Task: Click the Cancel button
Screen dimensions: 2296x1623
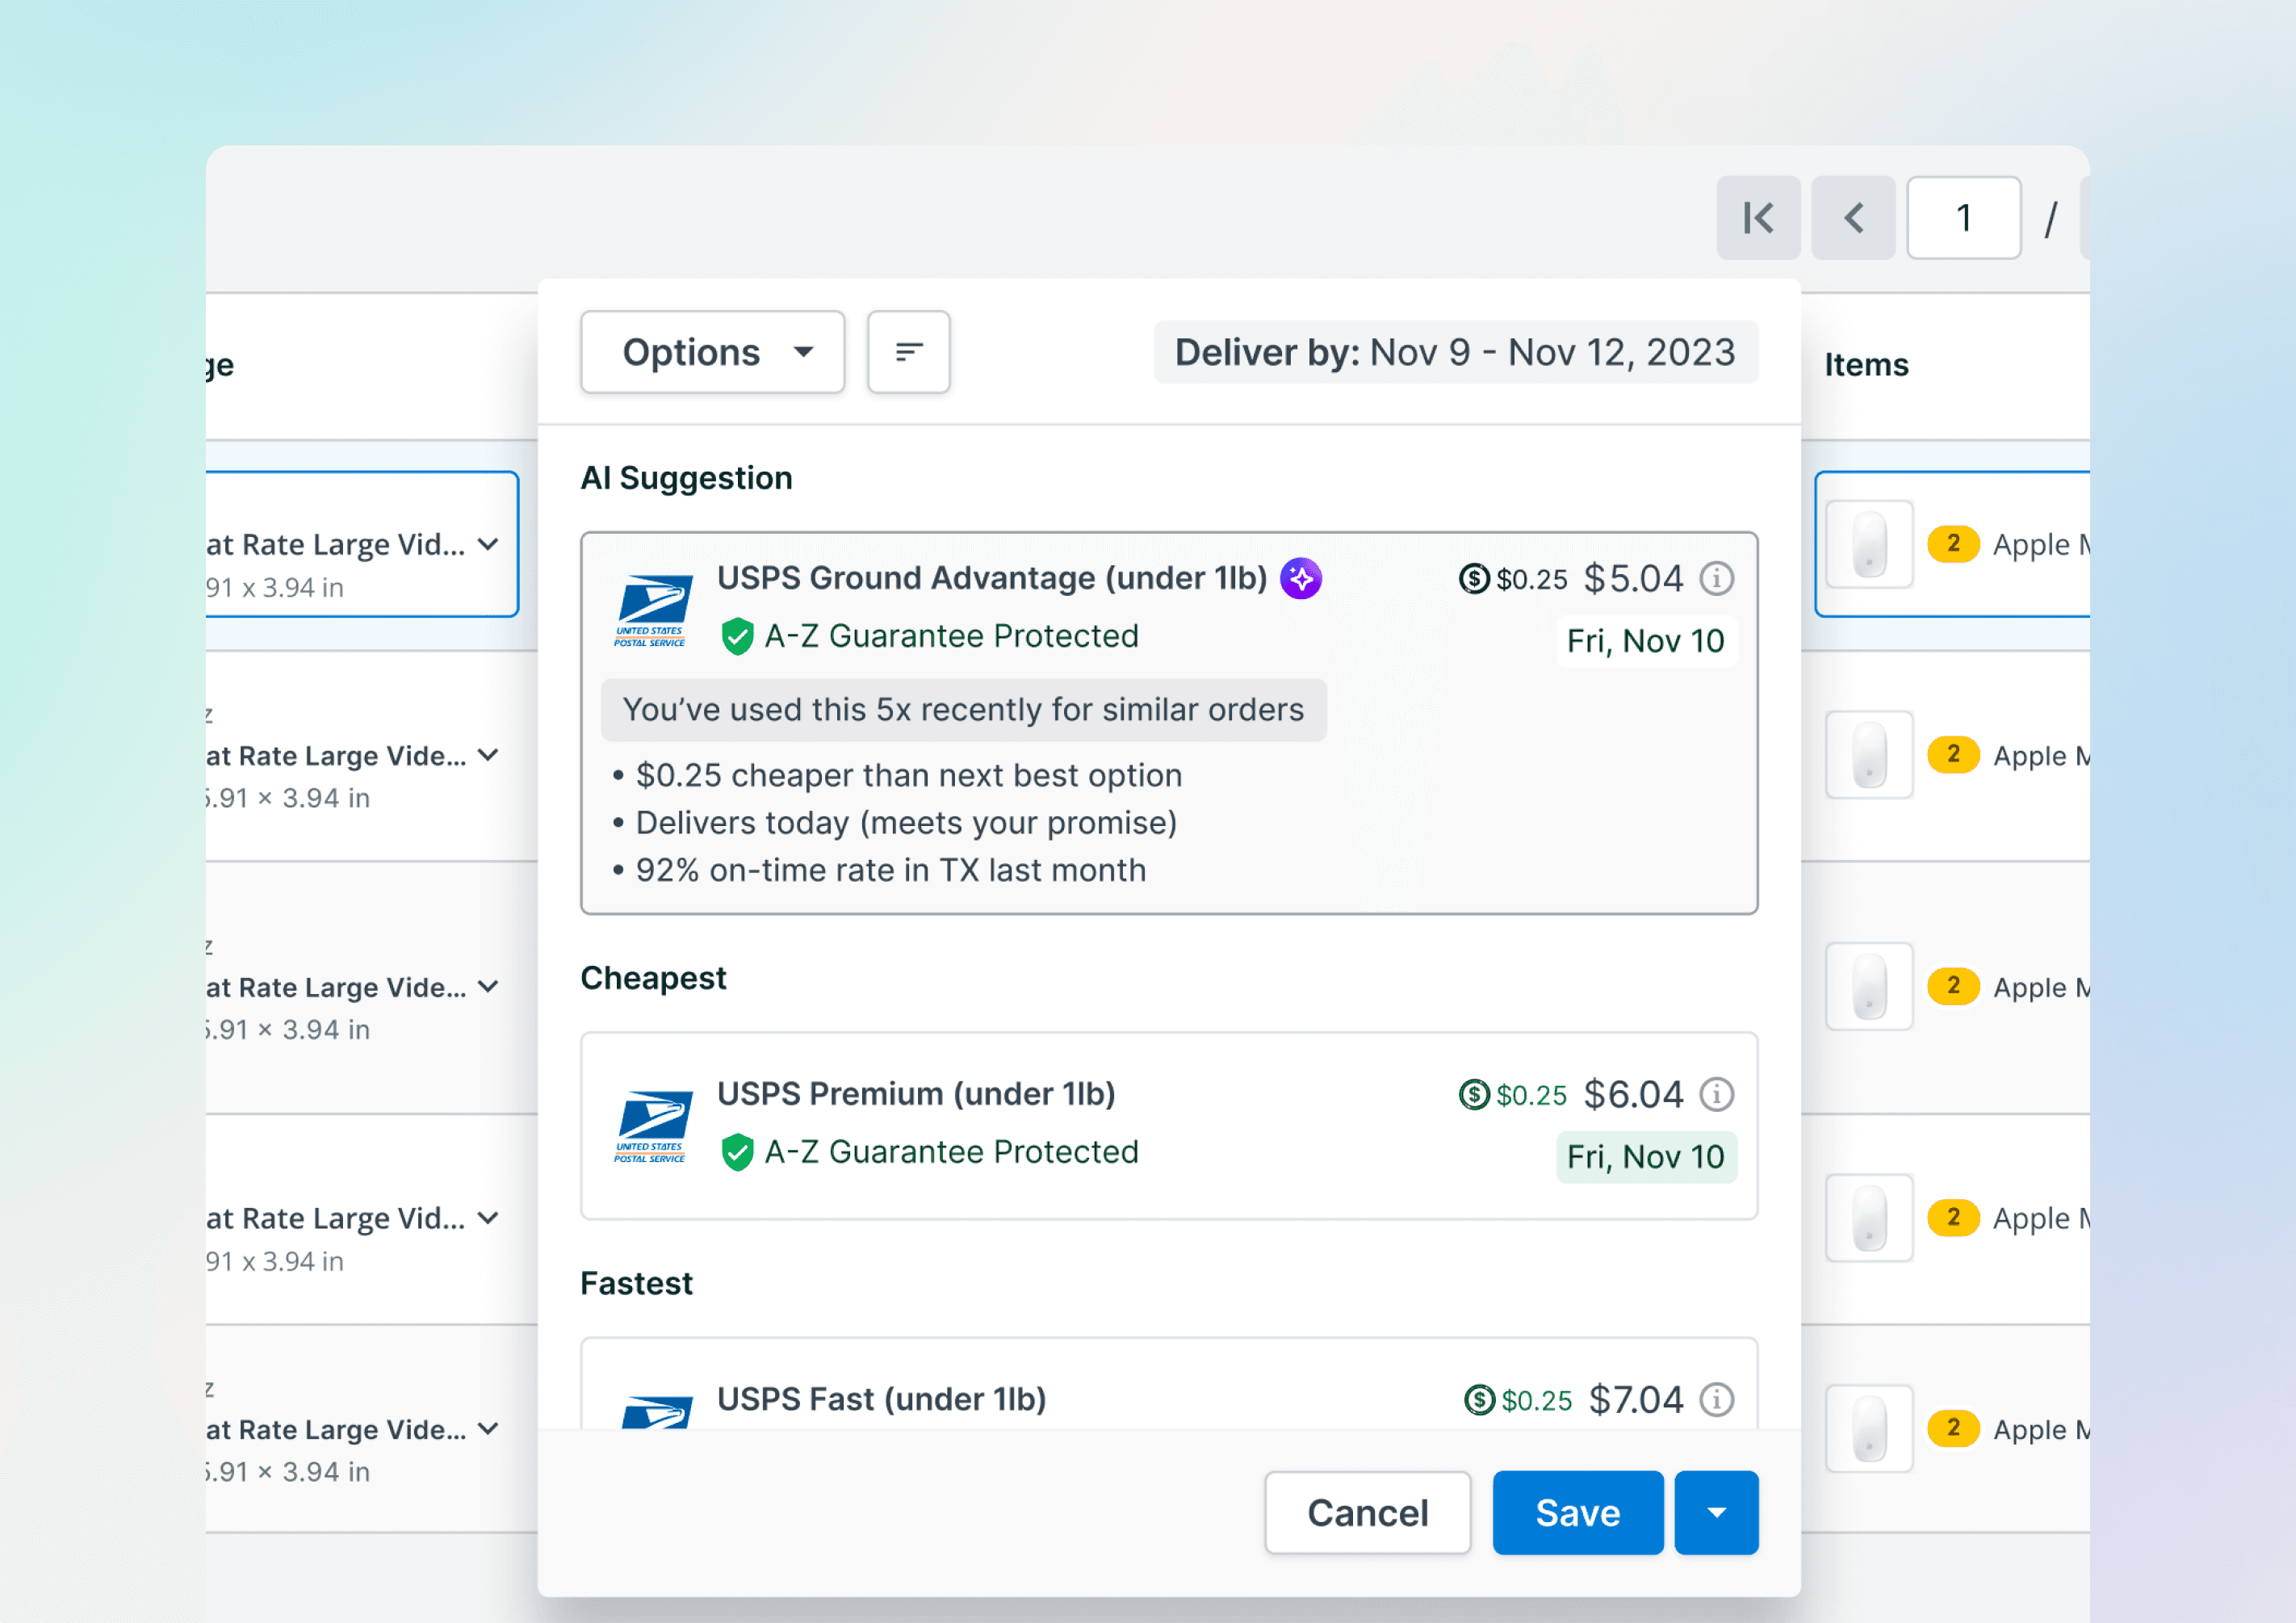Action: [1367, 1512]
